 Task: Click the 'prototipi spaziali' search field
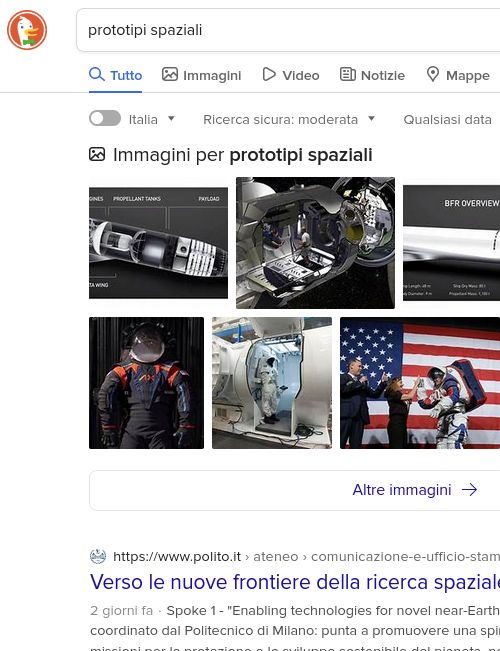pyautogui.click(x=288, y=30)
